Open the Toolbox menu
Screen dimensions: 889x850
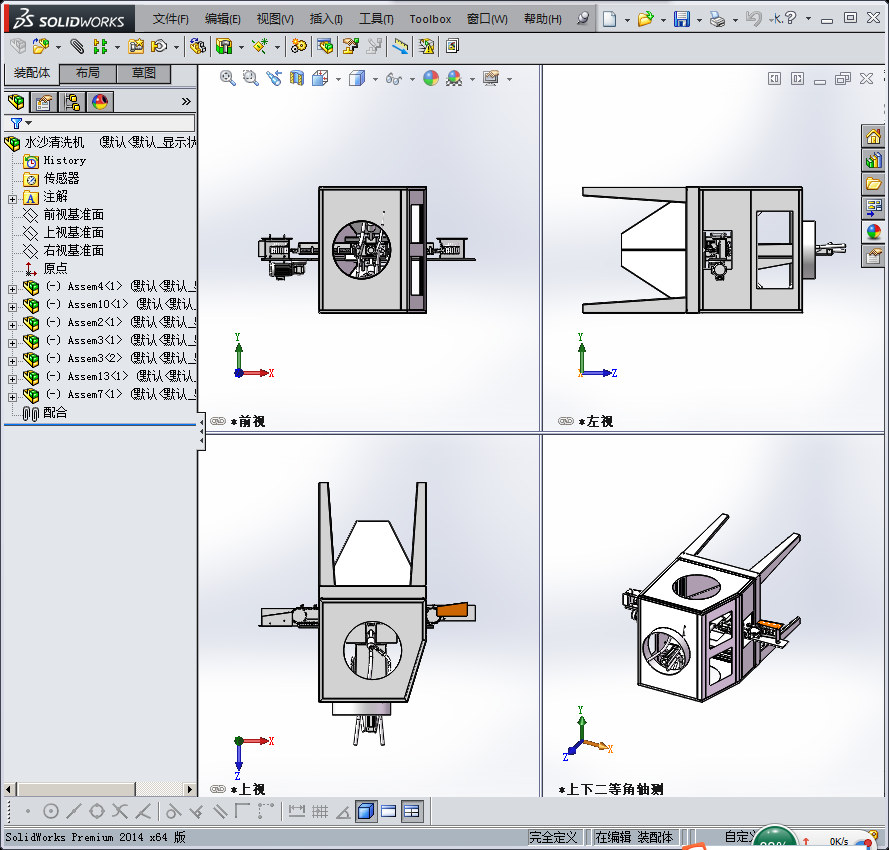(x=430, y=19)
